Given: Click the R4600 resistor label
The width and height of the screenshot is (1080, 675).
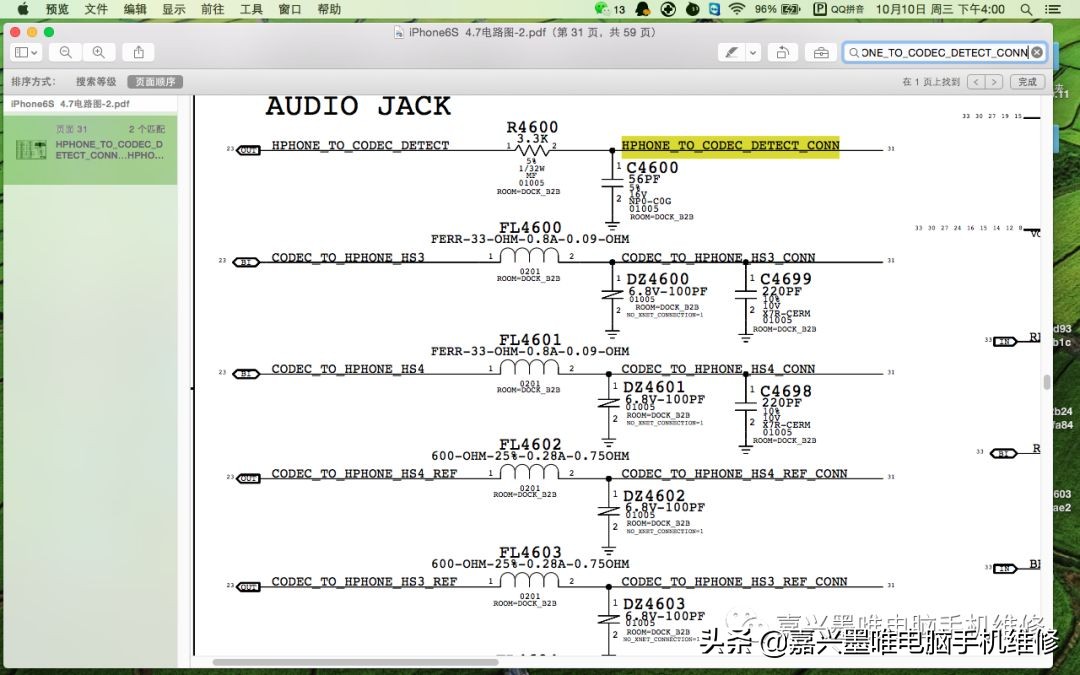Looking at the screenshot, I should point(532,127).
